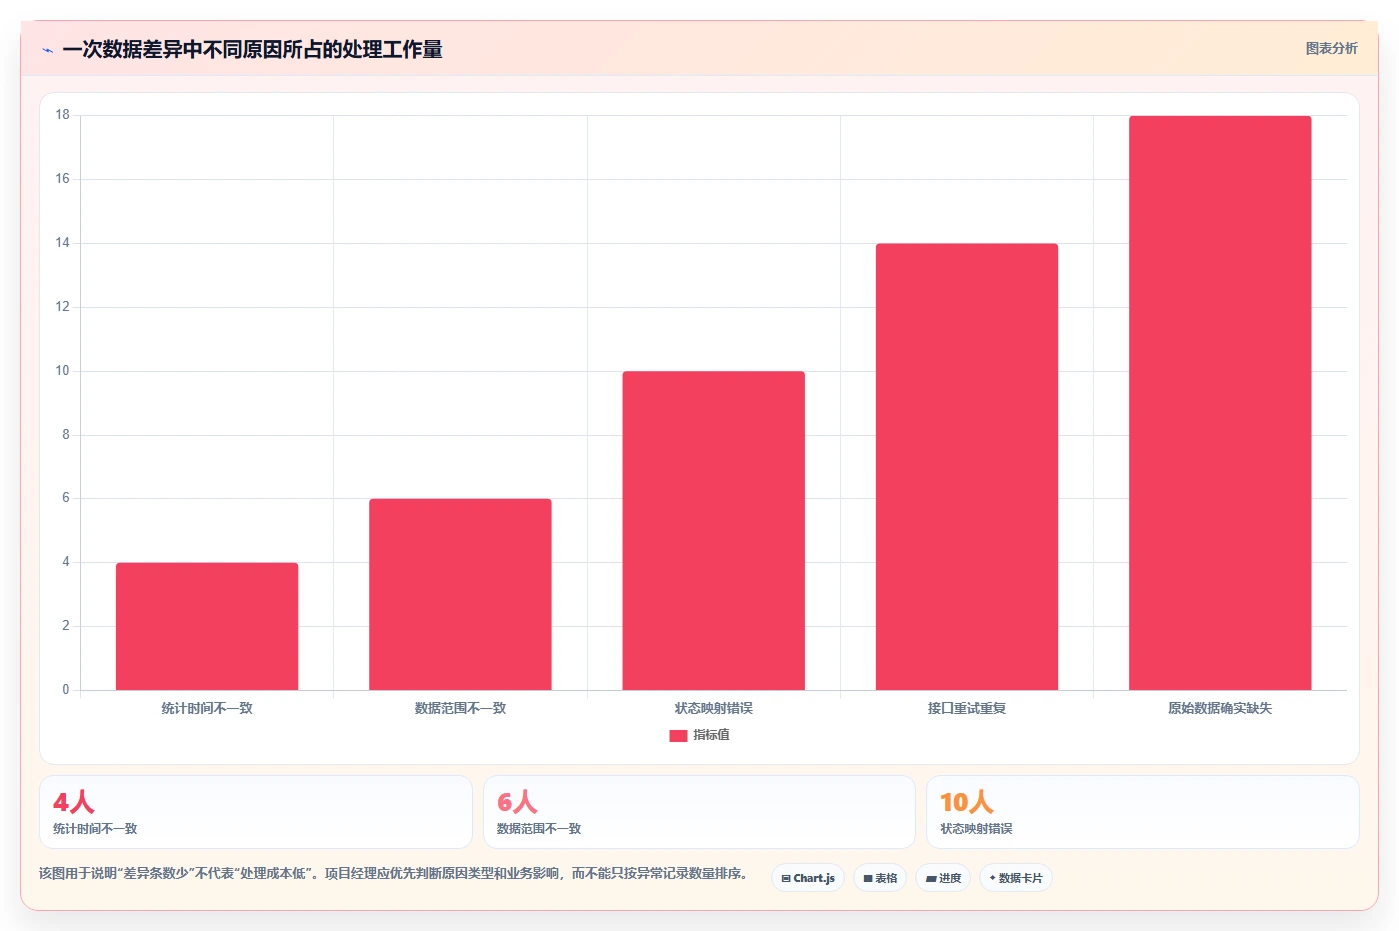Click the 进度 tag
Image resolution: width=1399 pixels, height=931 pixels.
click(x=943, y=878)
